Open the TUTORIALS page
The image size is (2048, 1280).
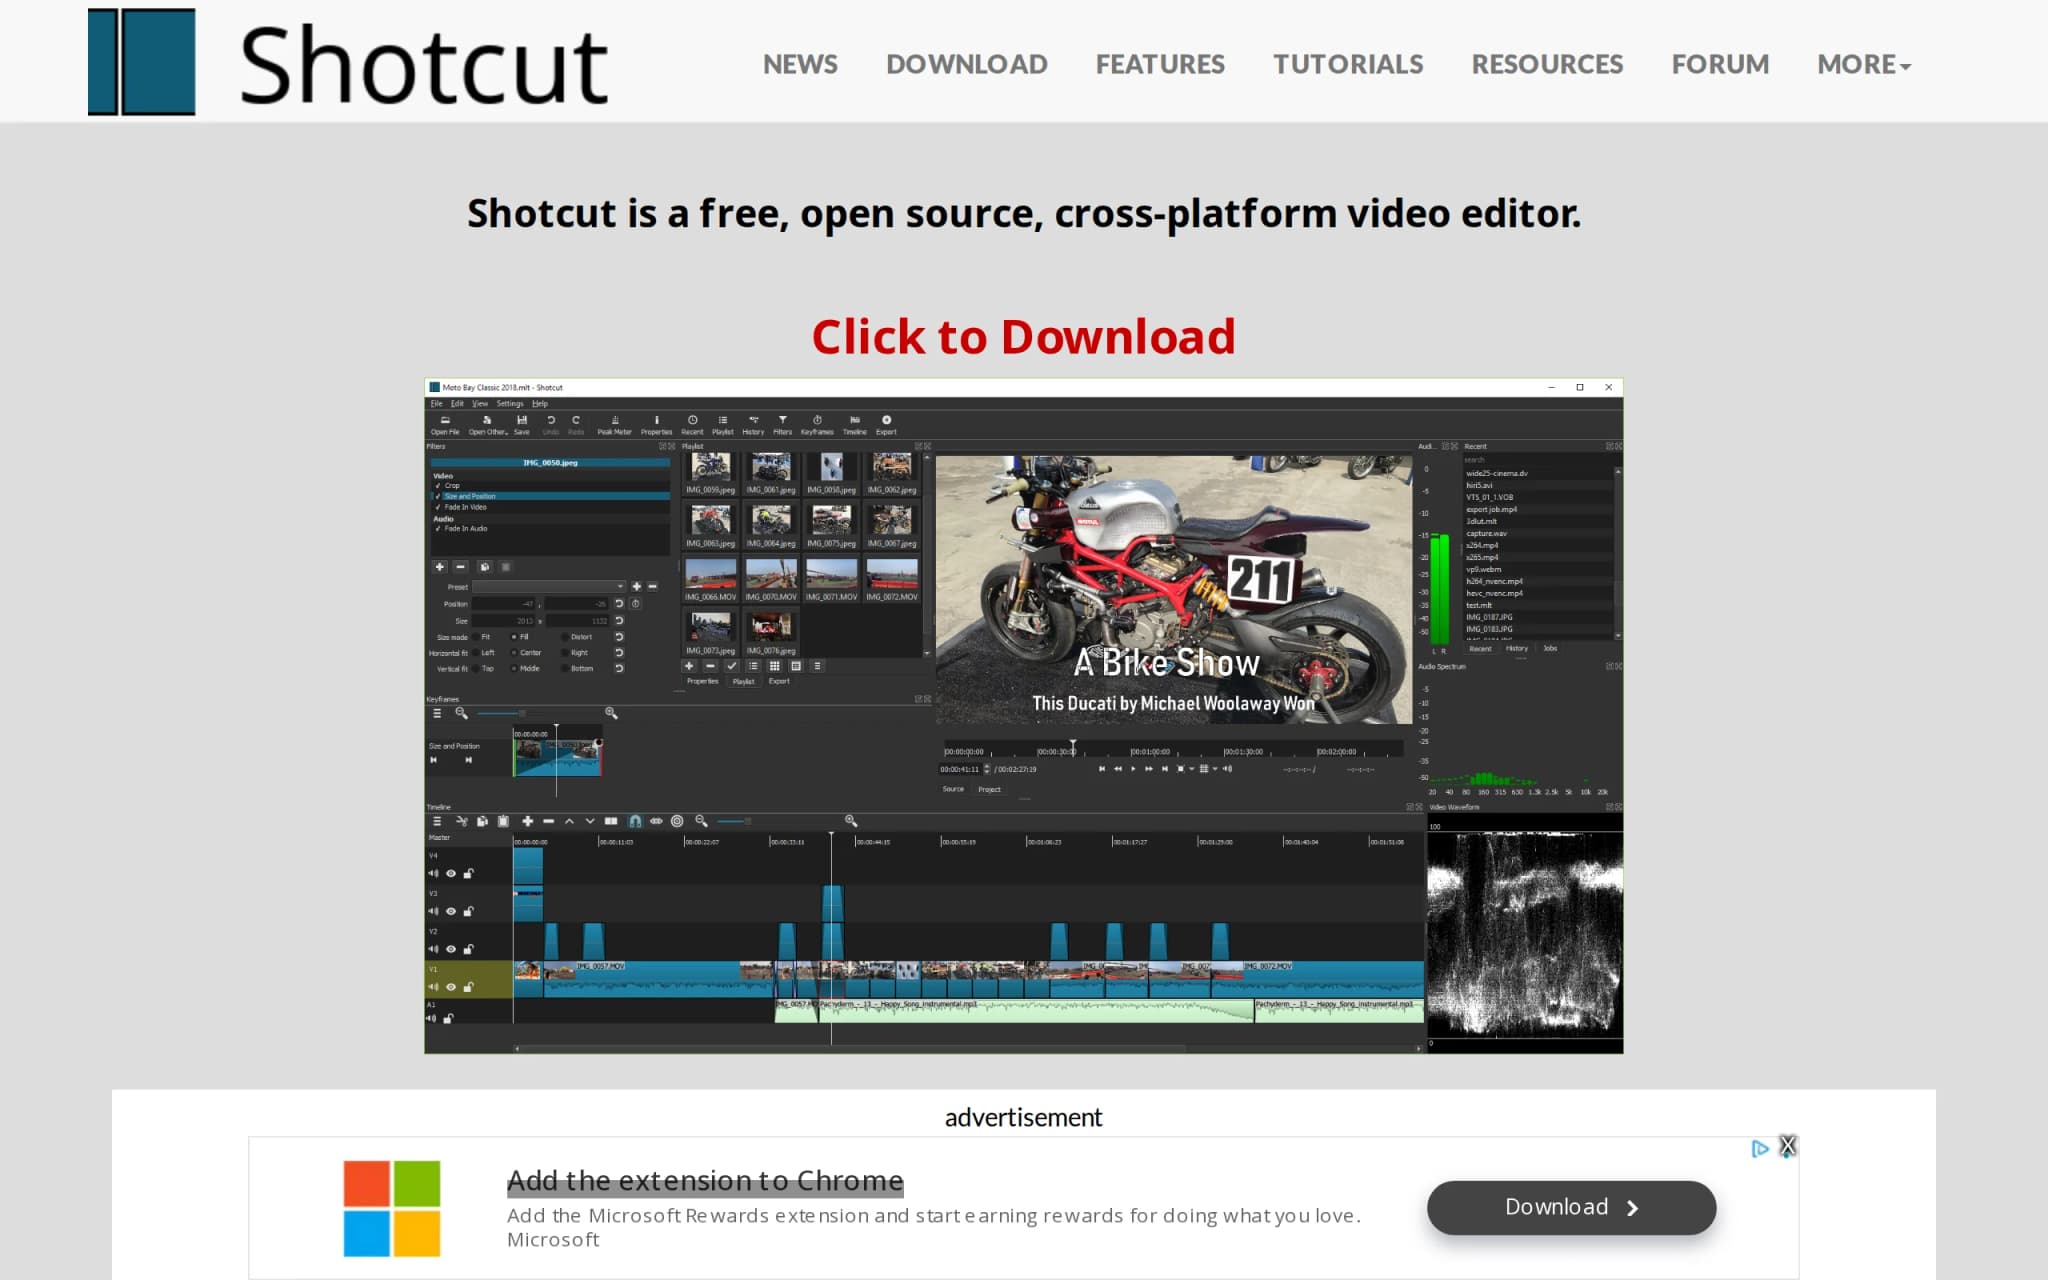tap(1348, 64)
